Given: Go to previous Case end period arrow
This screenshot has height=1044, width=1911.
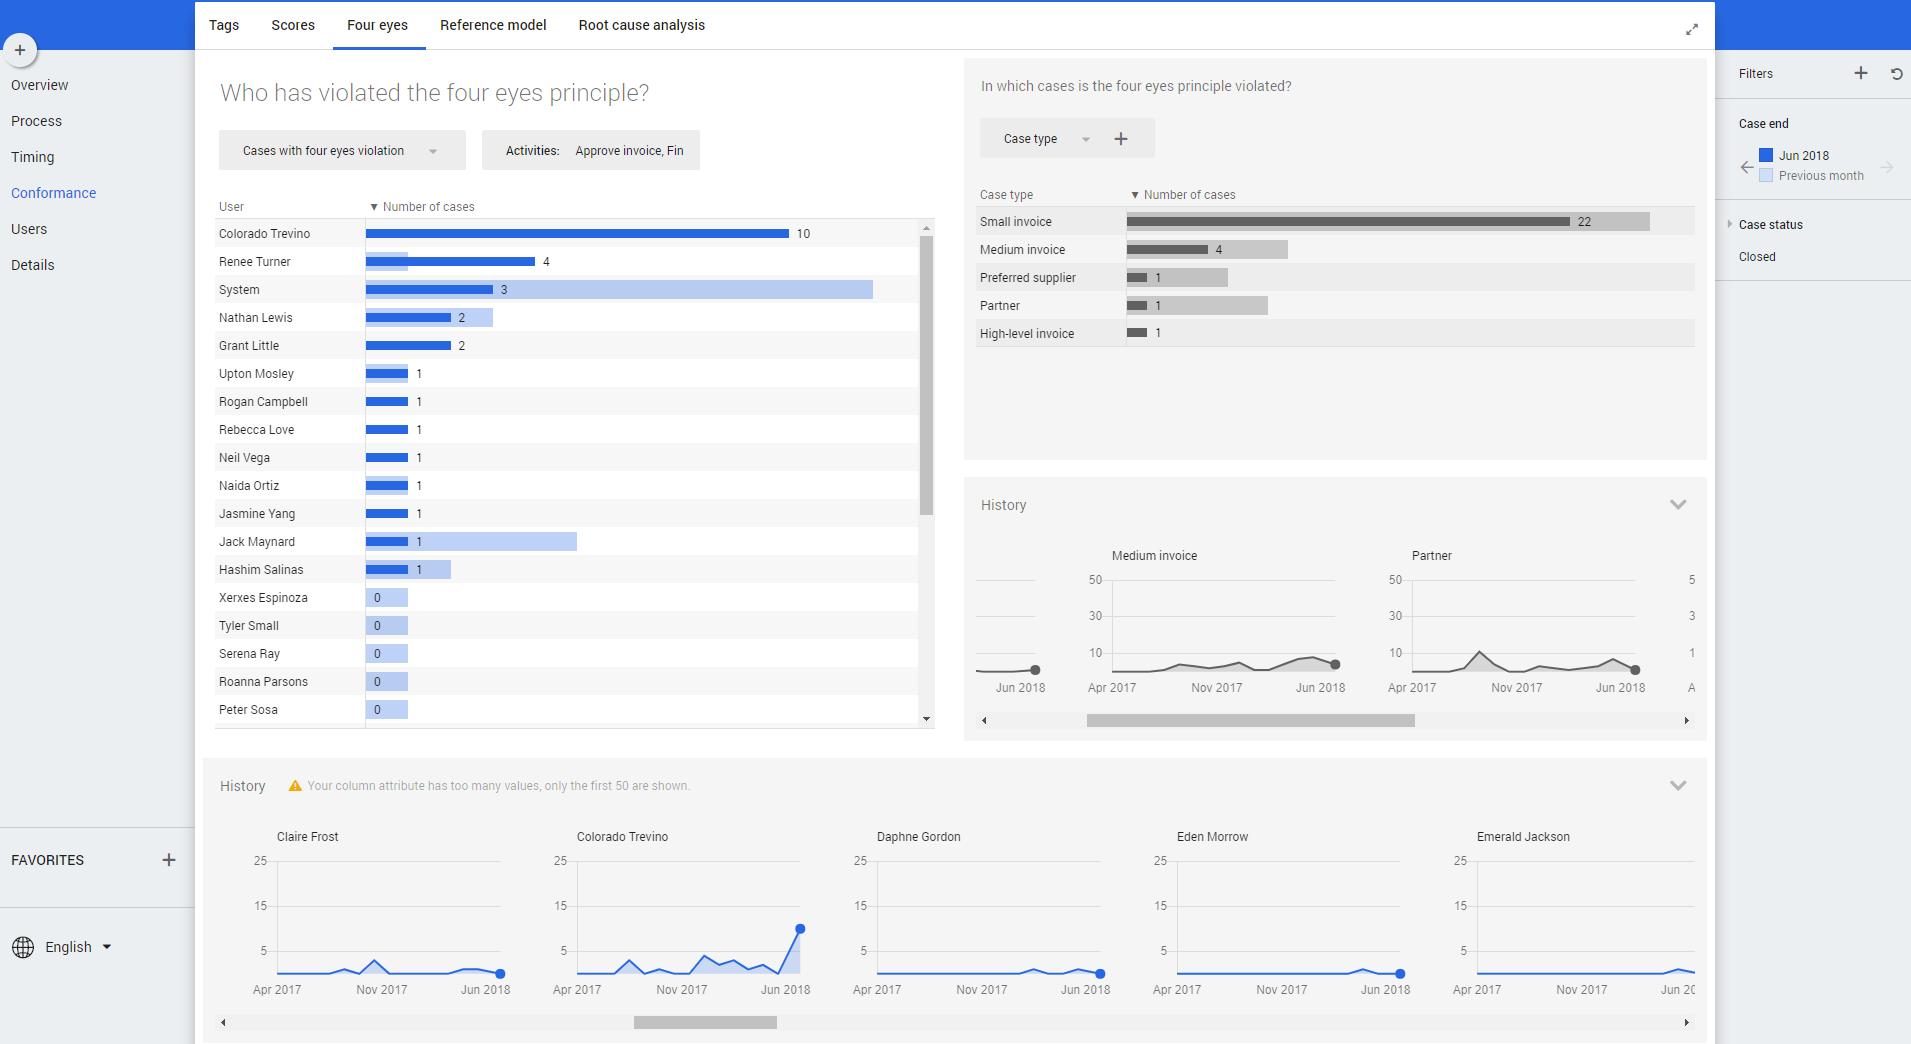Looking at the screenshot, I should click(x=1746, y=167).
